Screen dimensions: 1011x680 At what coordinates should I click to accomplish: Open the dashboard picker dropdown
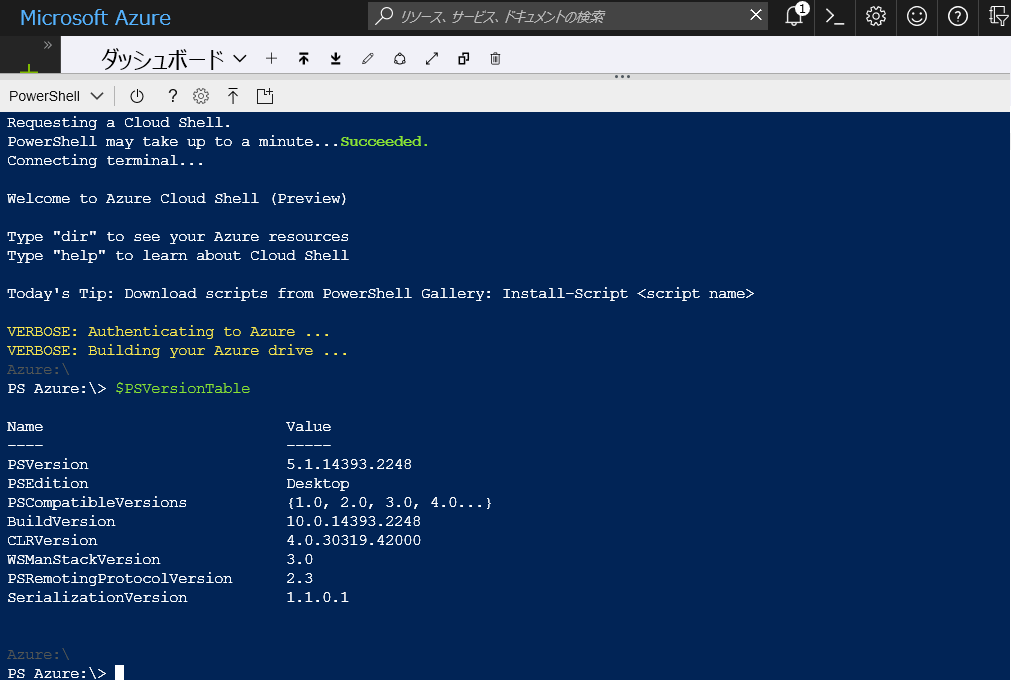pos(239,58)
